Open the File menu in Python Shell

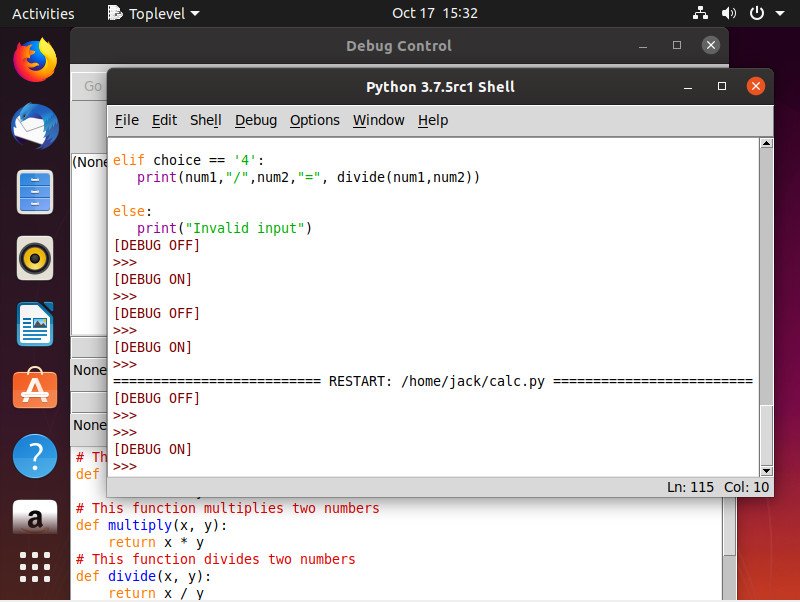click(127, 120)
